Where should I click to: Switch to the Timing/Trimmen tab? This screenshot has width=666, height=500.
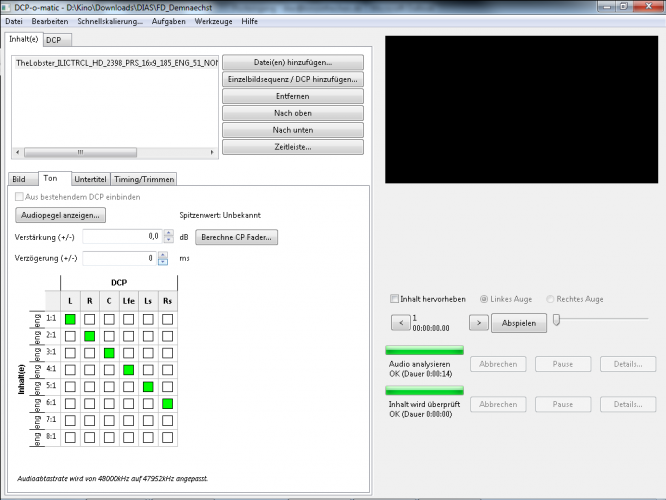point(145,179)
